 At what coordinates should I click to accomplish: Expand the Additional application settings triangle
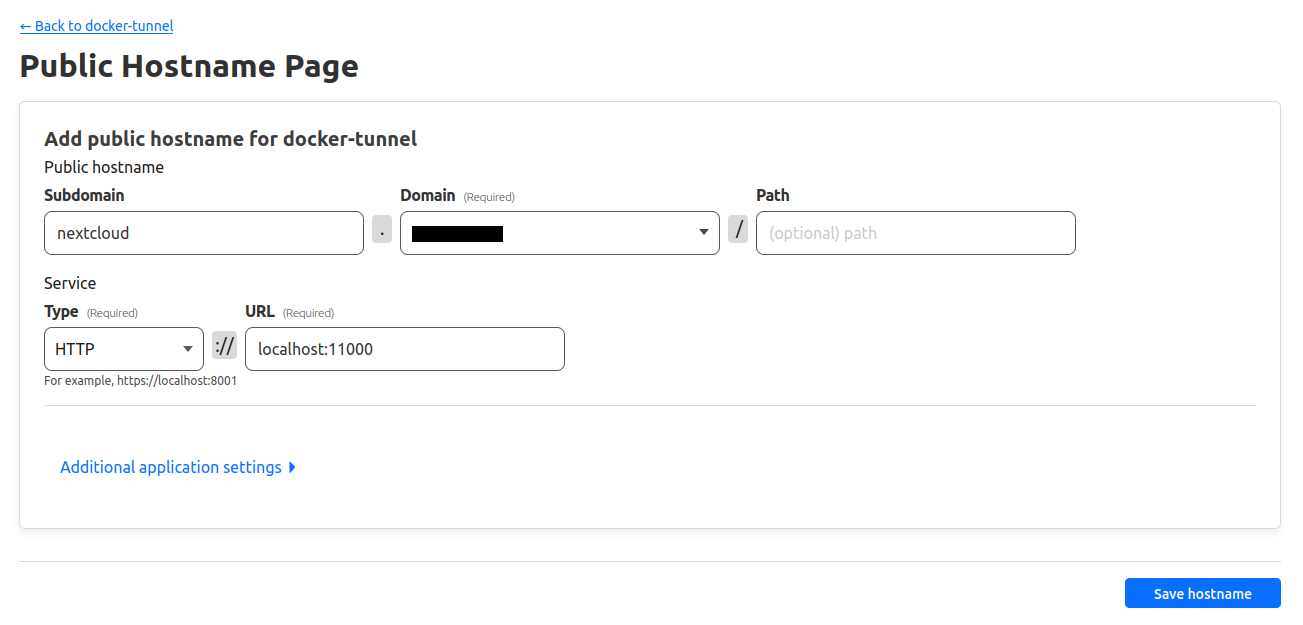click(x=292, y=467)
